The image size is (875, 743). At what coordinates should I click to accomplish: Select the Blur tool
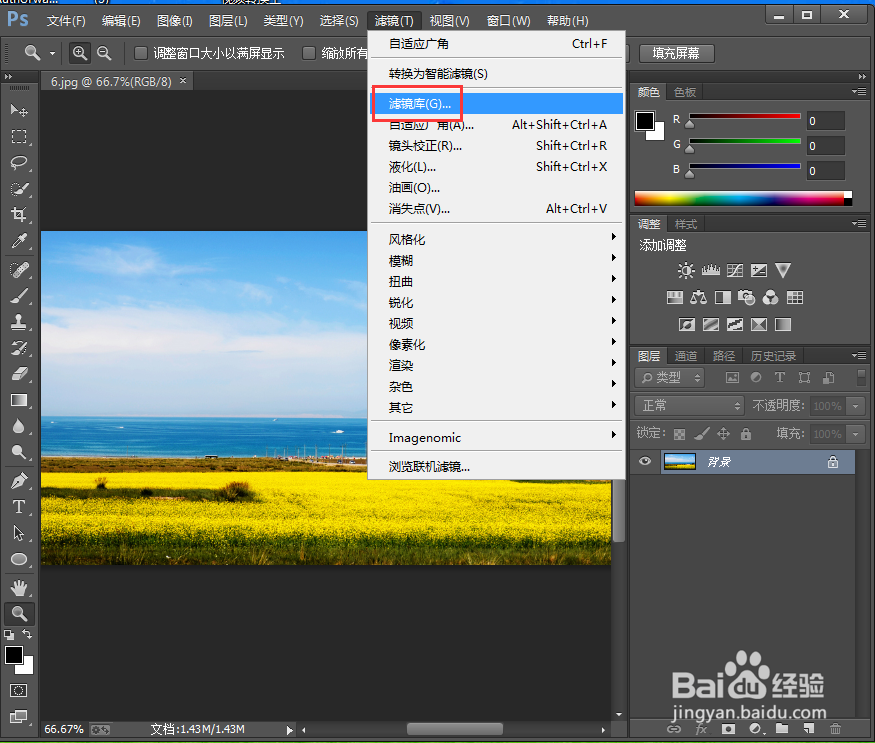[19, 426]
